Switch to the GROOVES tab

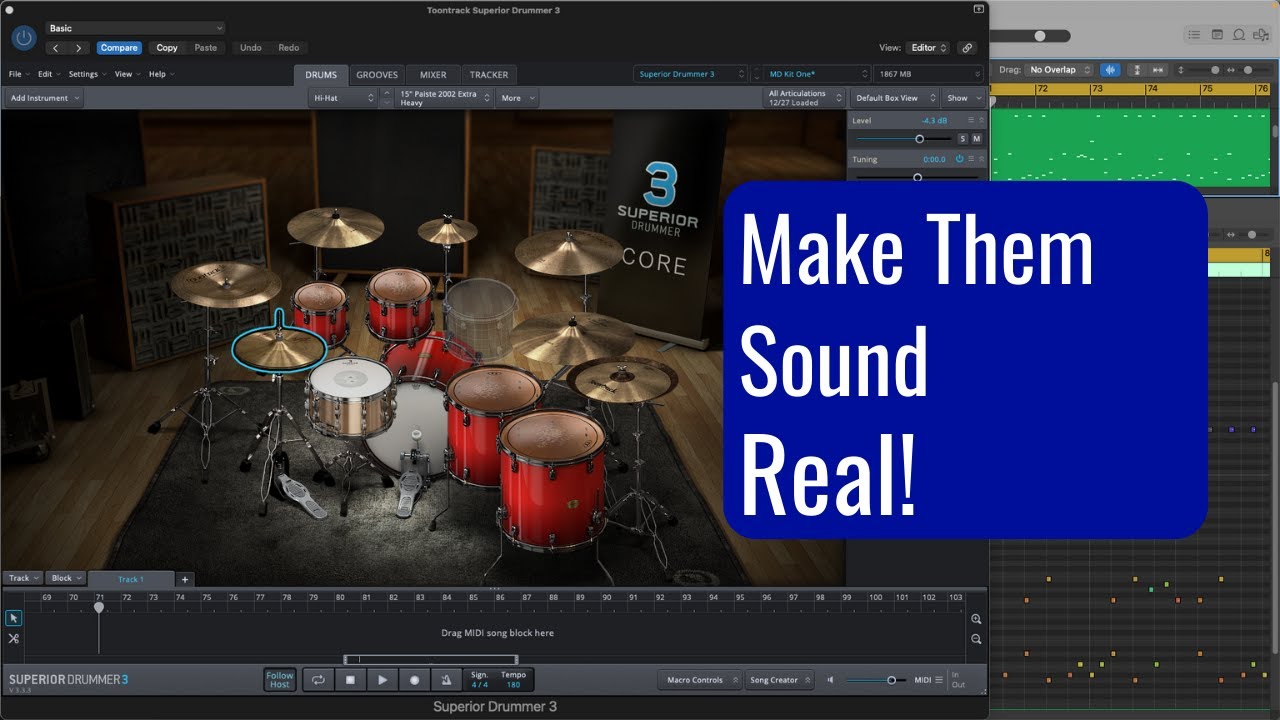tap(377, 75)
